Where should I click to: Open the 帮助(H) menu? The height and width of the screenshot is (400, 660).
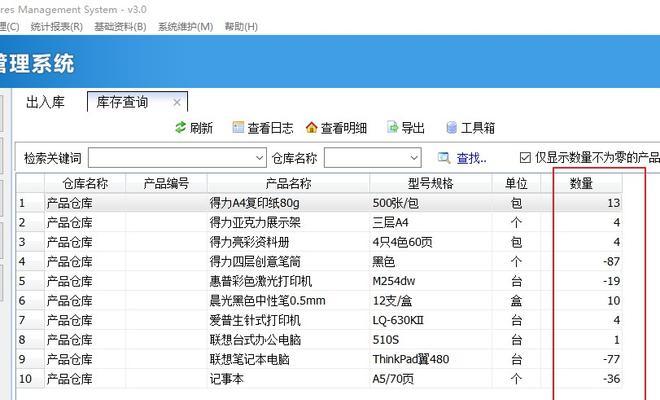tap(241, 27)
